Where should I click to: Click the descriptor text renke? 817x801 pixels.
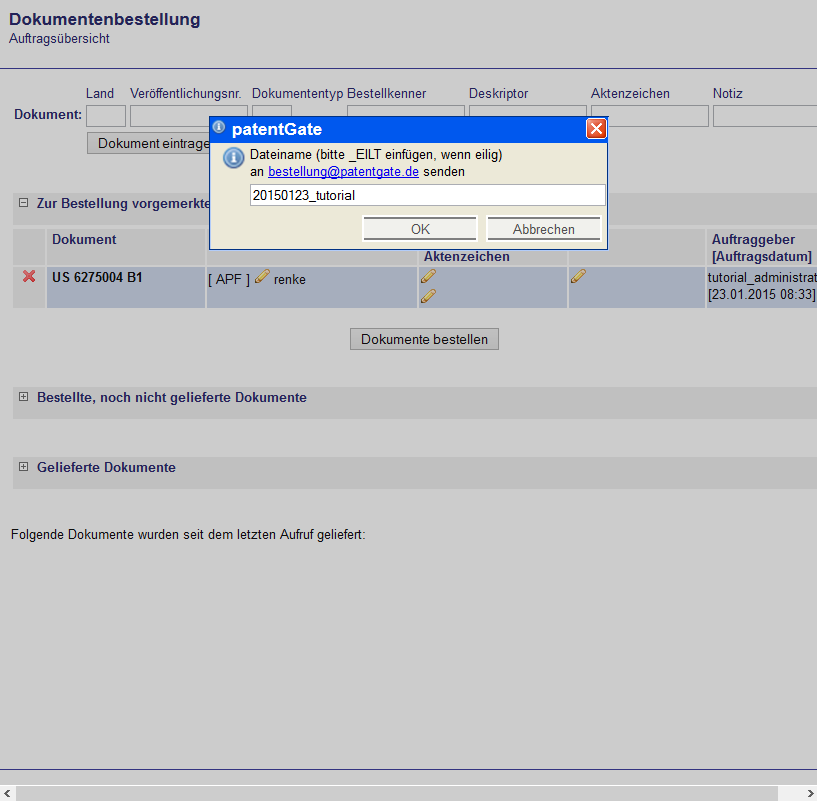(x=290, y=279)
